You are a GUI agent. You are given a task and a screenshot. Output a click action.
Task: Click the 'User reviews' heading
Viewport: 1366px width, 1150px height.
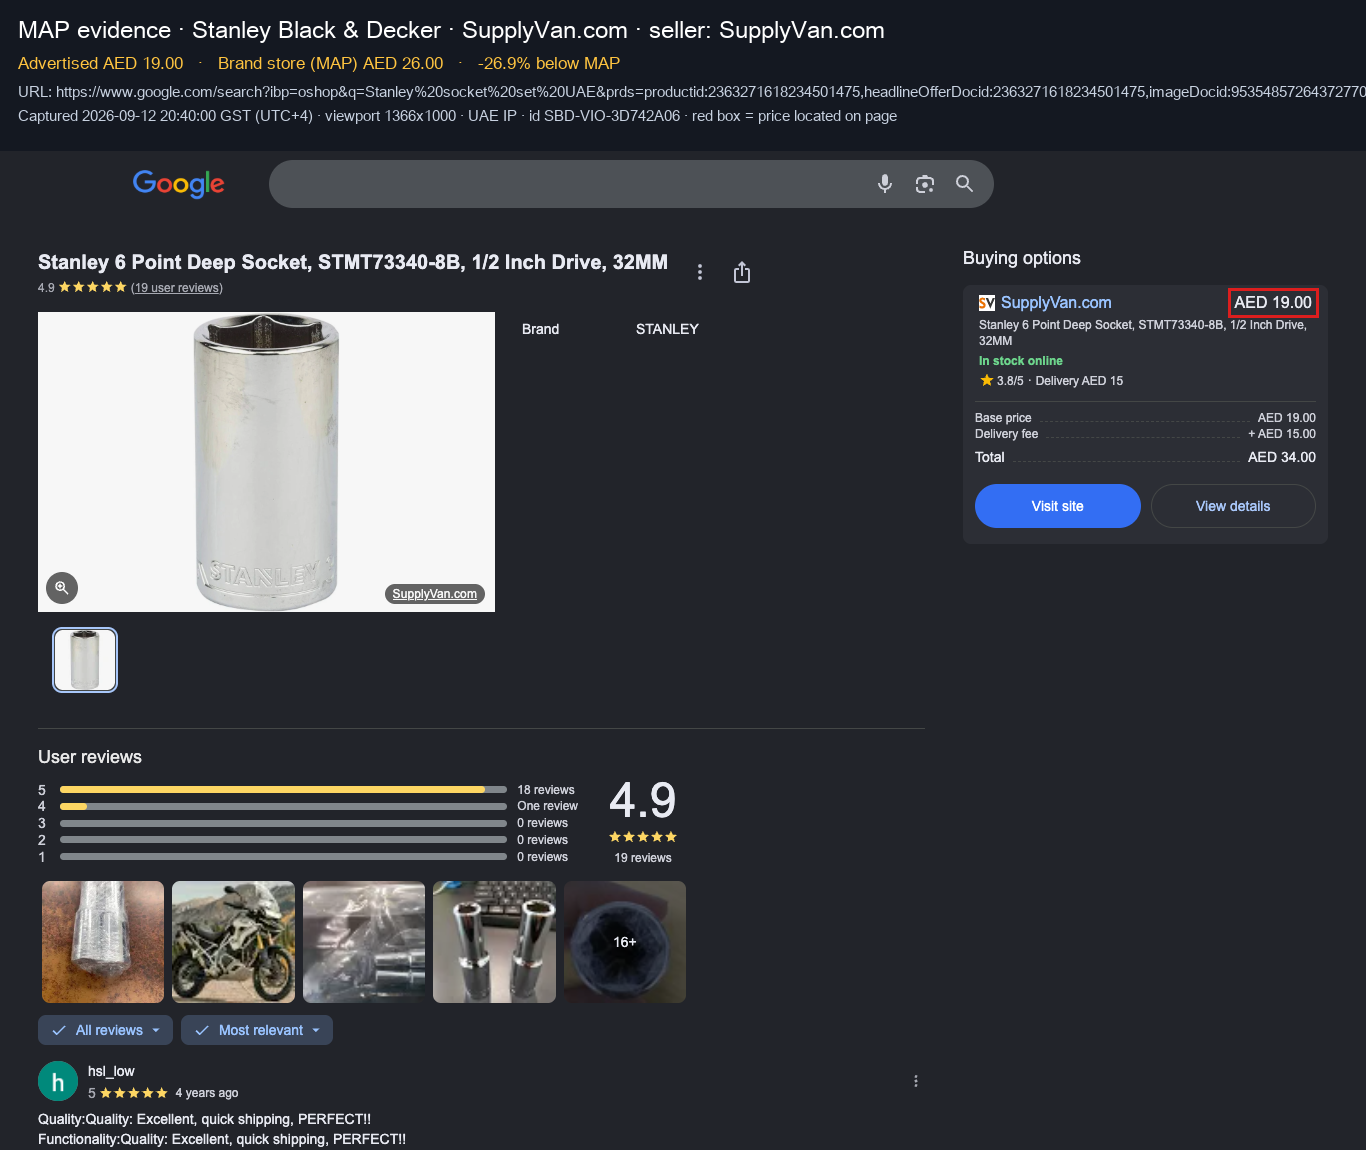coord(90,757)
